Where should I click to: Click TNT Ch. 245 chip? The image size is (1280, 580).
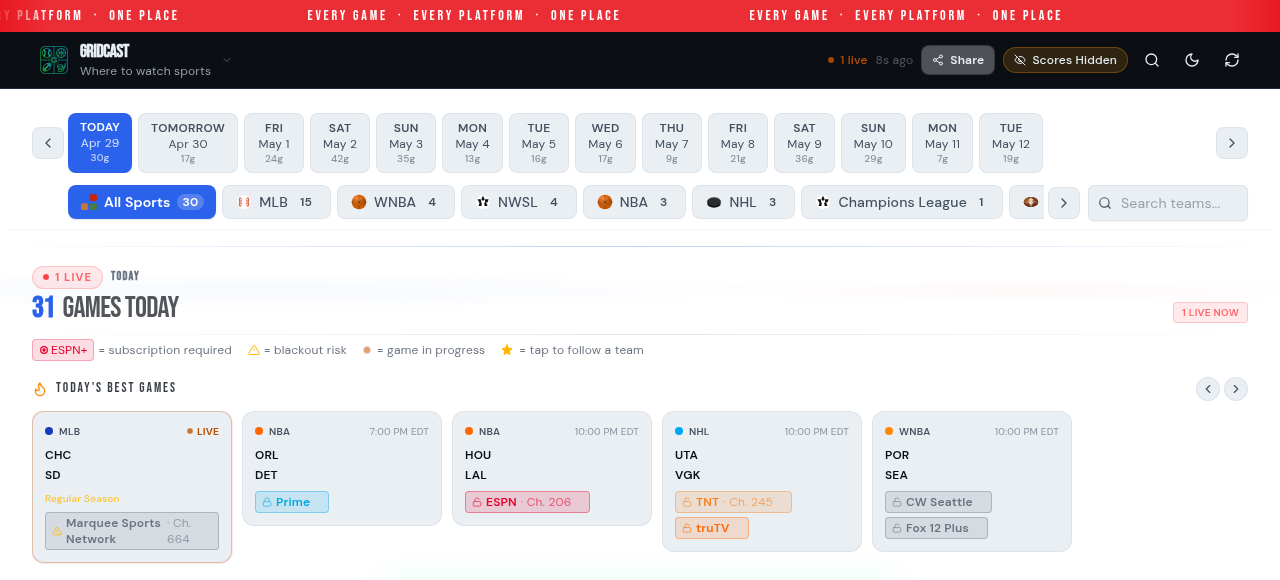733,502
